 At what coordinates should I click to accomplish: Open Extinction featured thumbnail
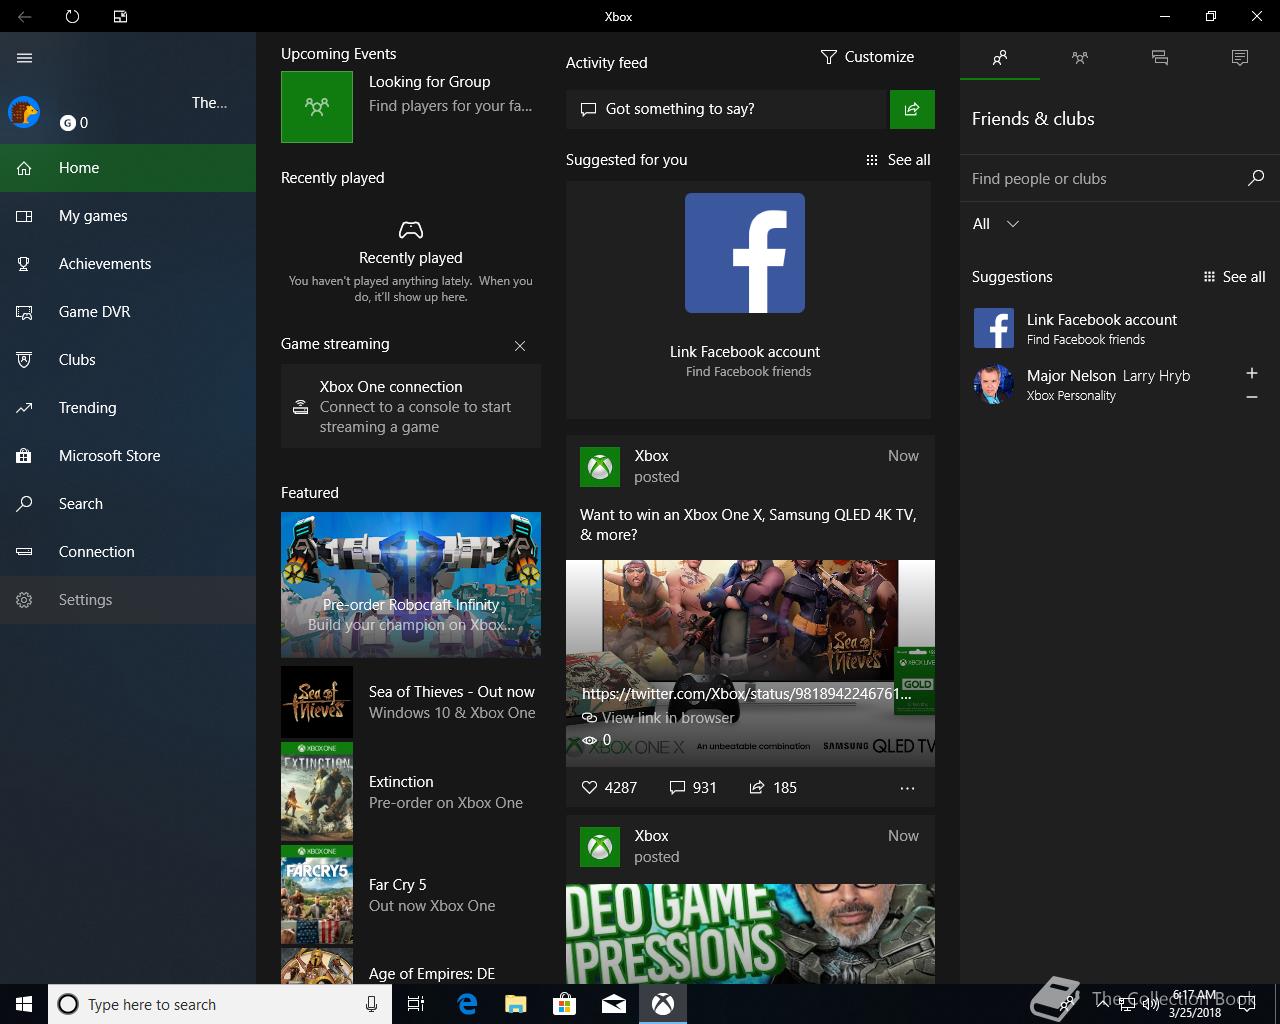[x=317, y=792]
